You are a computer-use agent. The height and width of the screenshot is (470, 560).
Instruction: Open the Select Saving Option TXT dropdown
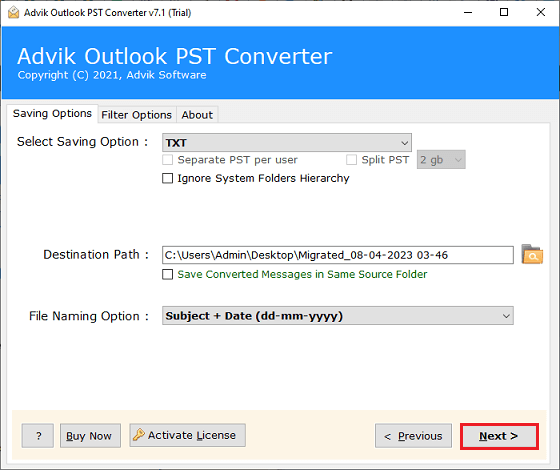(287, 142)
